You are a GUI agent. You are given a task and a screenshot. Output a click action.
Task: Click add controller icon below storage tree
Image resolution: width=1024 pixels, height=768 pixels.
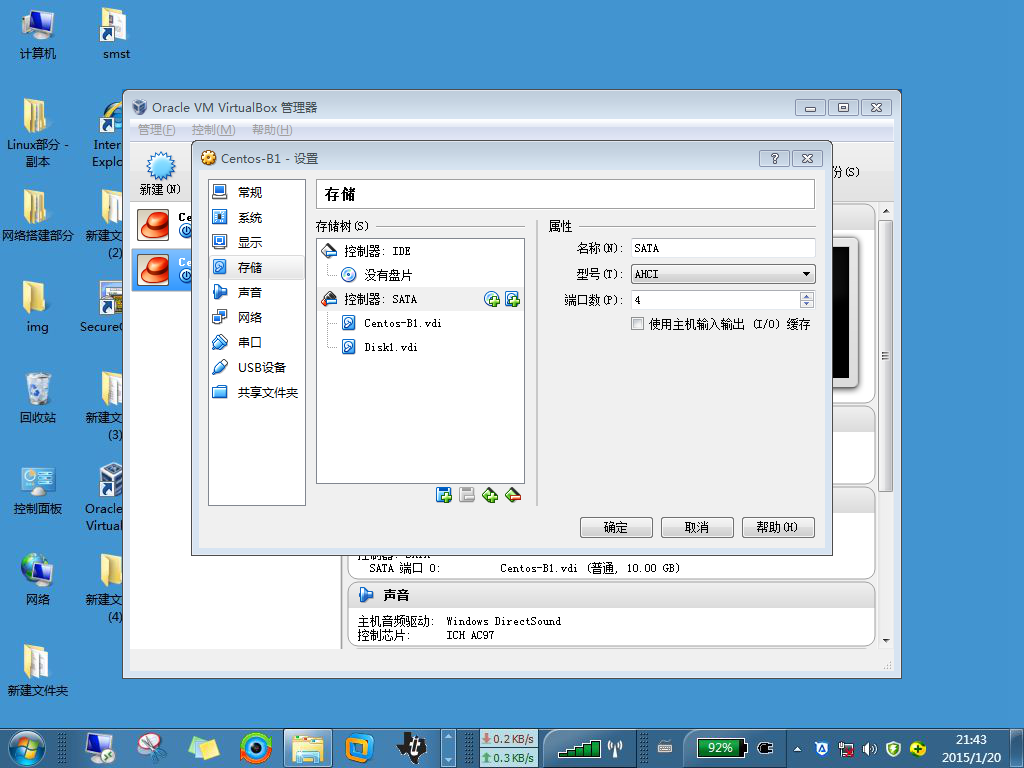[443, 495]
